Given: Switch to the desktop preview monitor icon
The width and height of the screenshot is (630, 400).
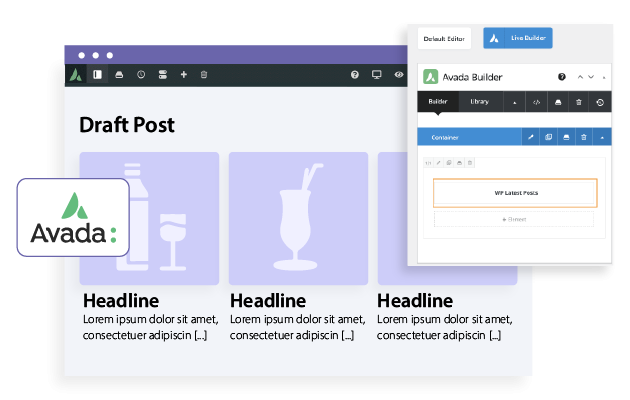Looking at the screenshot, I should [x=377, y=74].
